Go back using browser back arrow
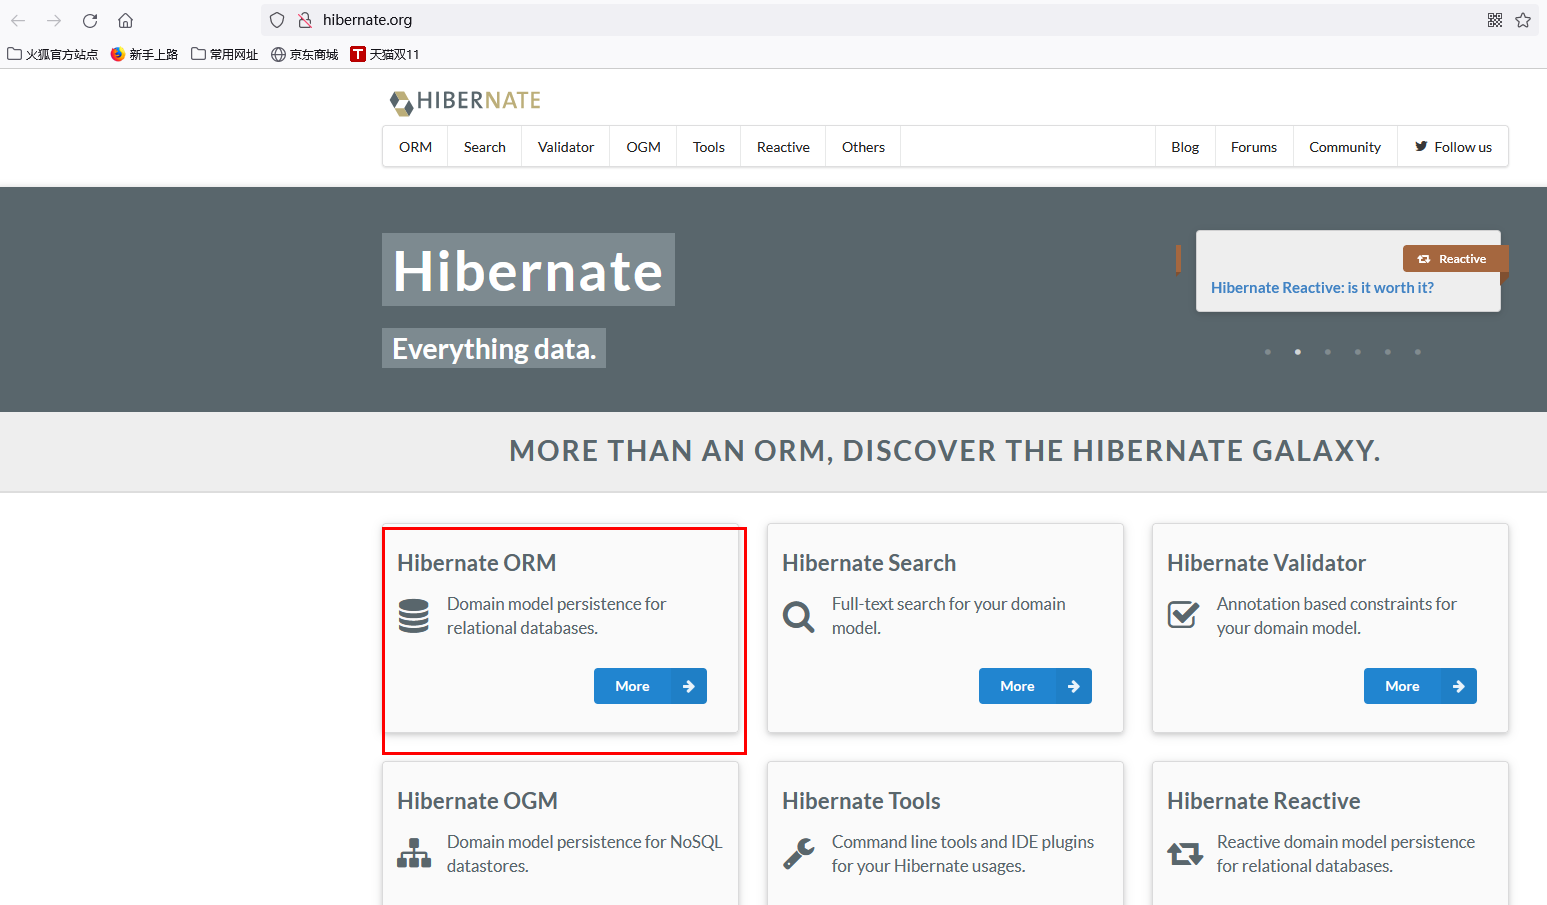Screen dimensions: 1547x905 coord(18,20)
